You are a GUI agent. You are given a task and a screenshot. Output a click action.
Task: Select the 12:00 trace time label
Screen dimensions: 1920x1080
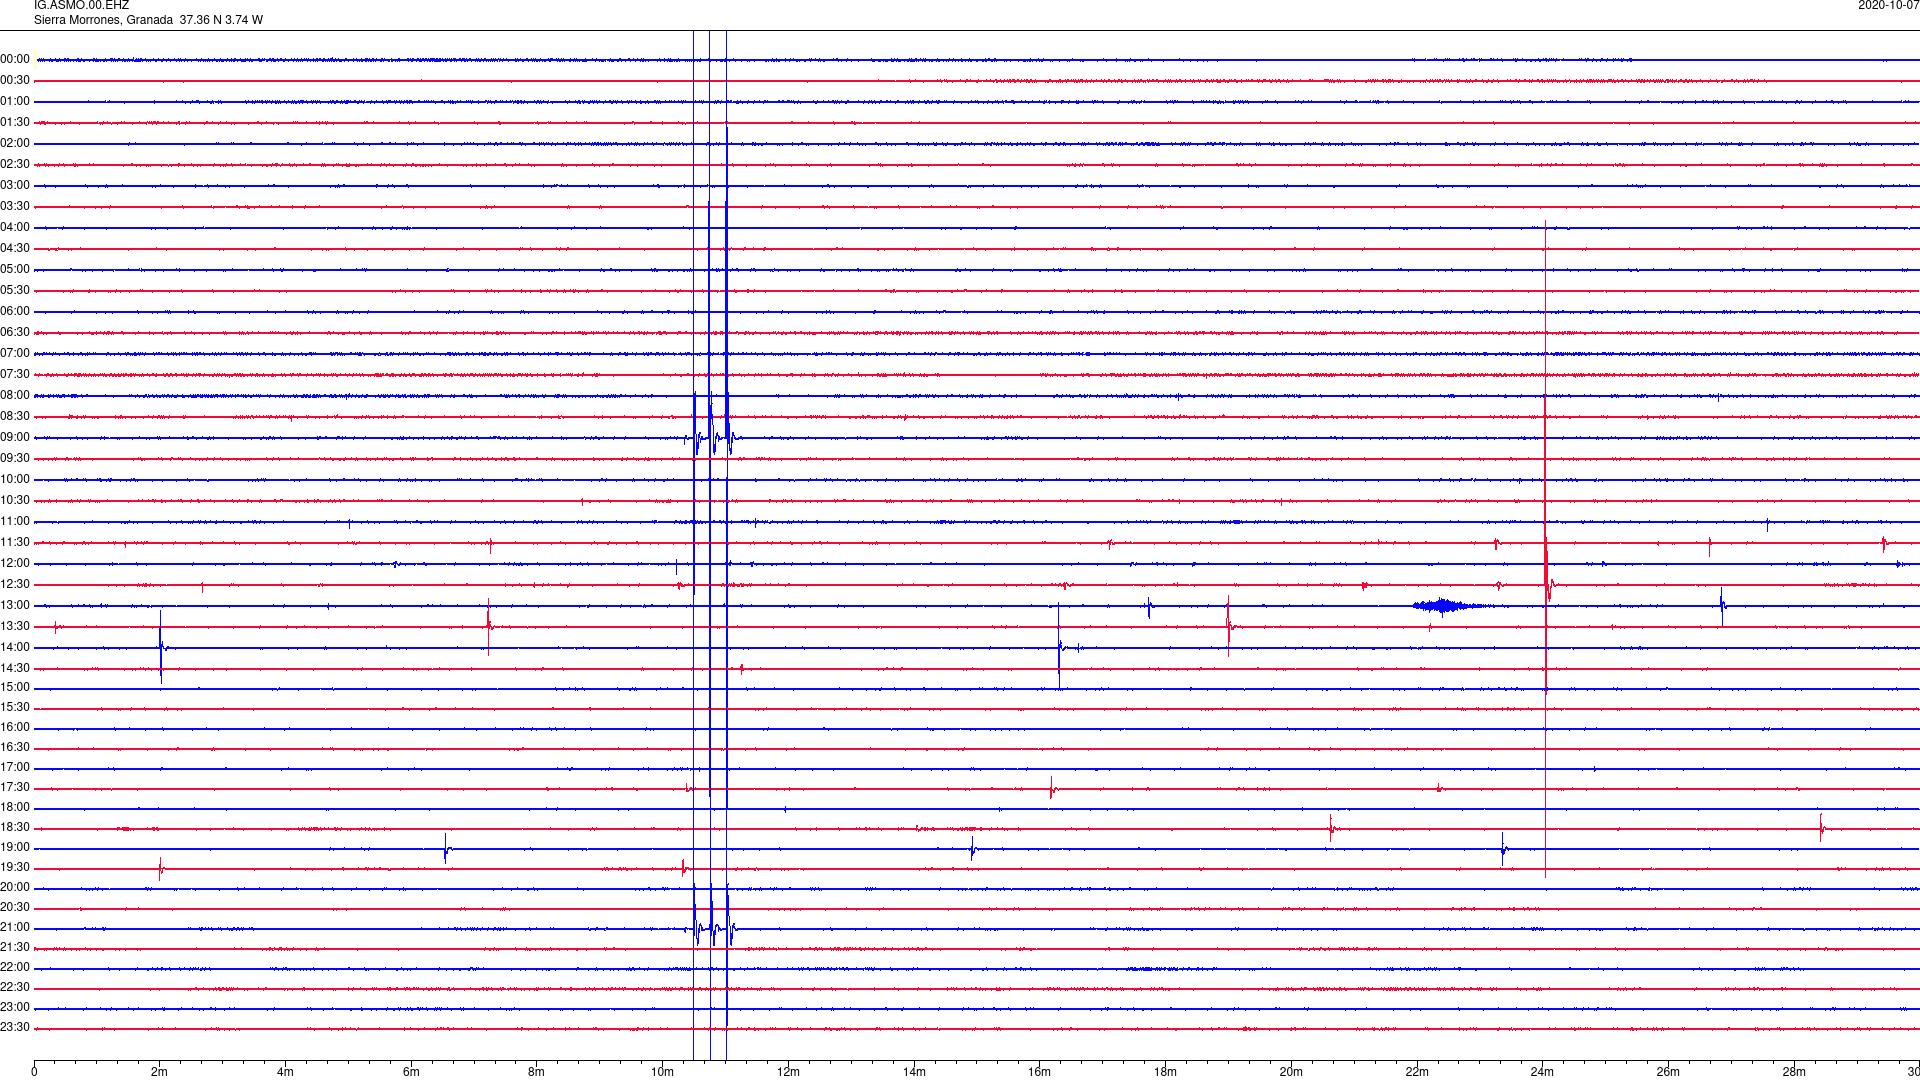(x=15, y=564)
